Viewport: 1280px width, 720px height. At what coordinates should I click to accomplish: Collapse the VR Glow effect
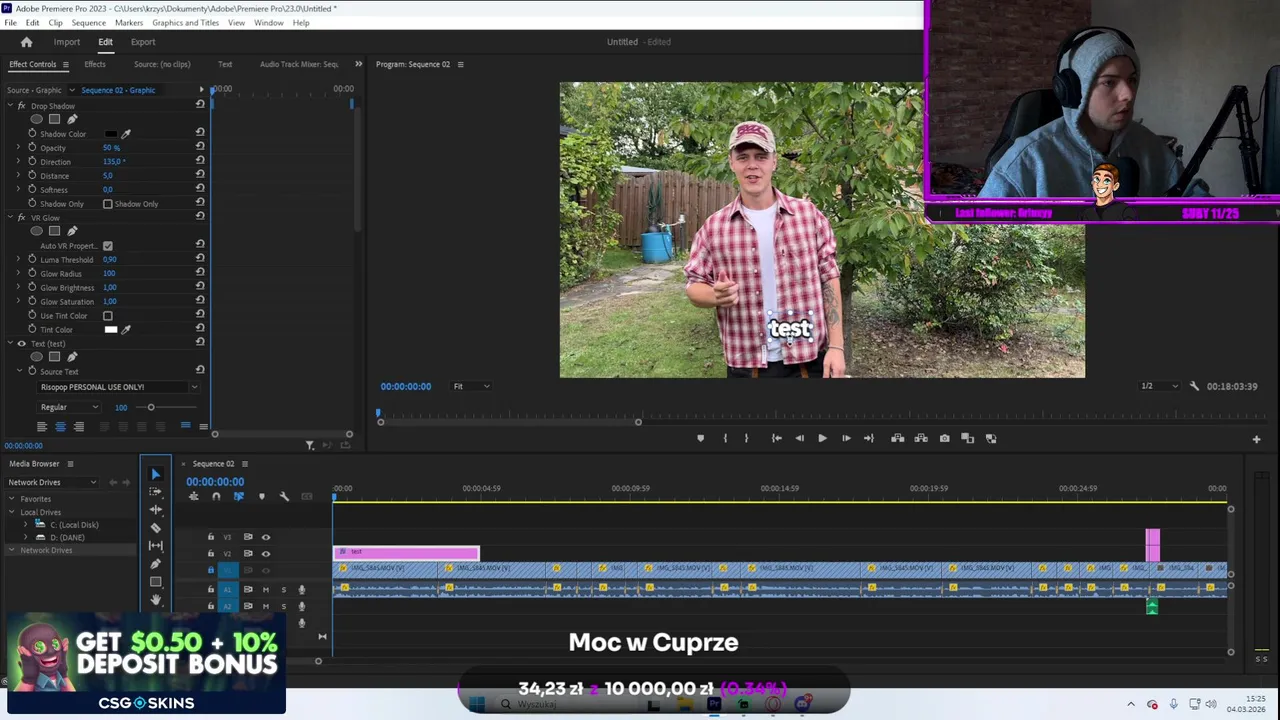(x=9, y=218)
